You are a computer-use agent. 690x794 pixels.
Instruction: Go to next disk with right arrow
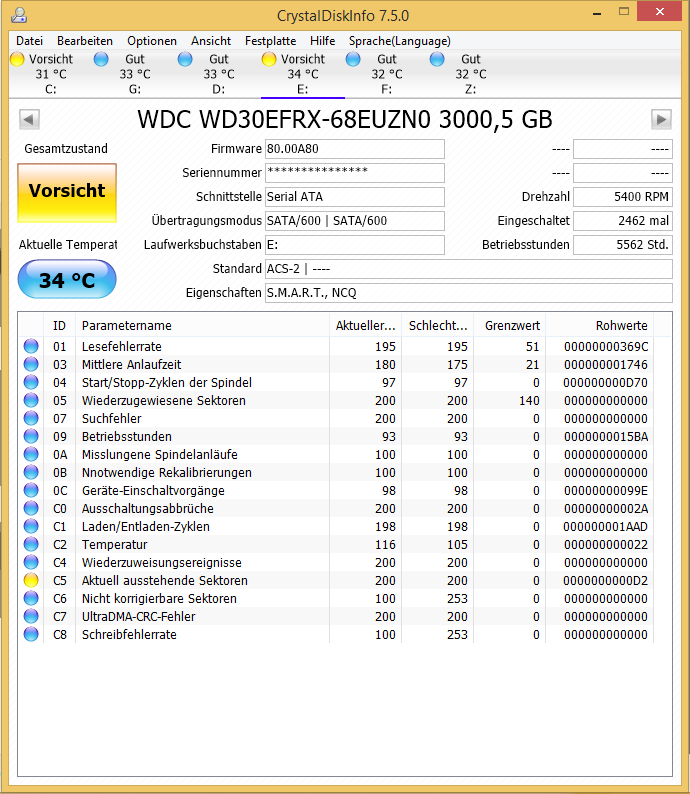click(x=661, y=120)
